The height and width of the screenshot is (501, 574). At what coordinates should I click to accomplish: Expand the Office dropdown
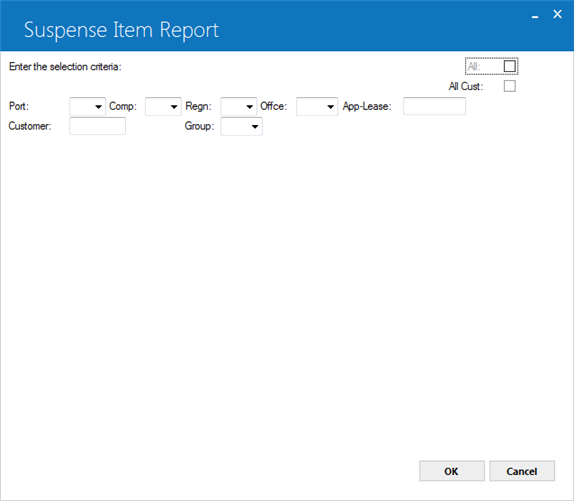(330, 107)
